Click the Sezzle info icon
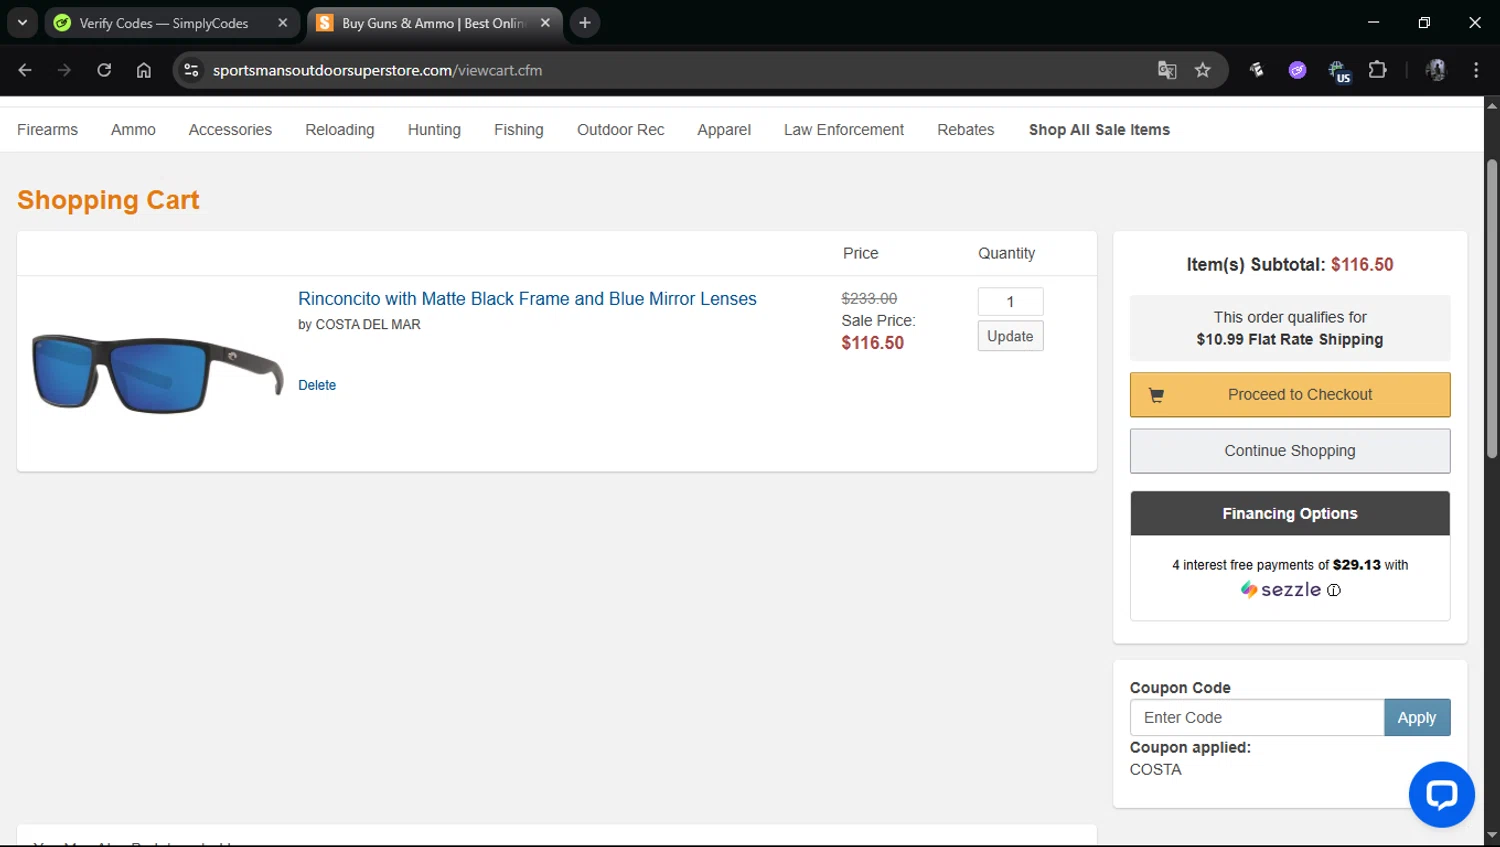The width and height of the screenshot is (1500, 847). [x=1334, y=590]
